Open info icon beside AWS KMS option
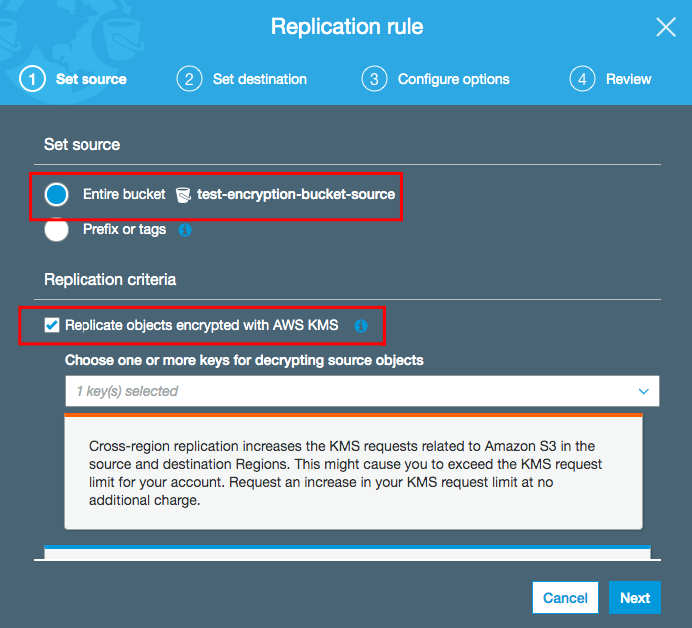Screen dimensions: 692x628 pos(361,326)
